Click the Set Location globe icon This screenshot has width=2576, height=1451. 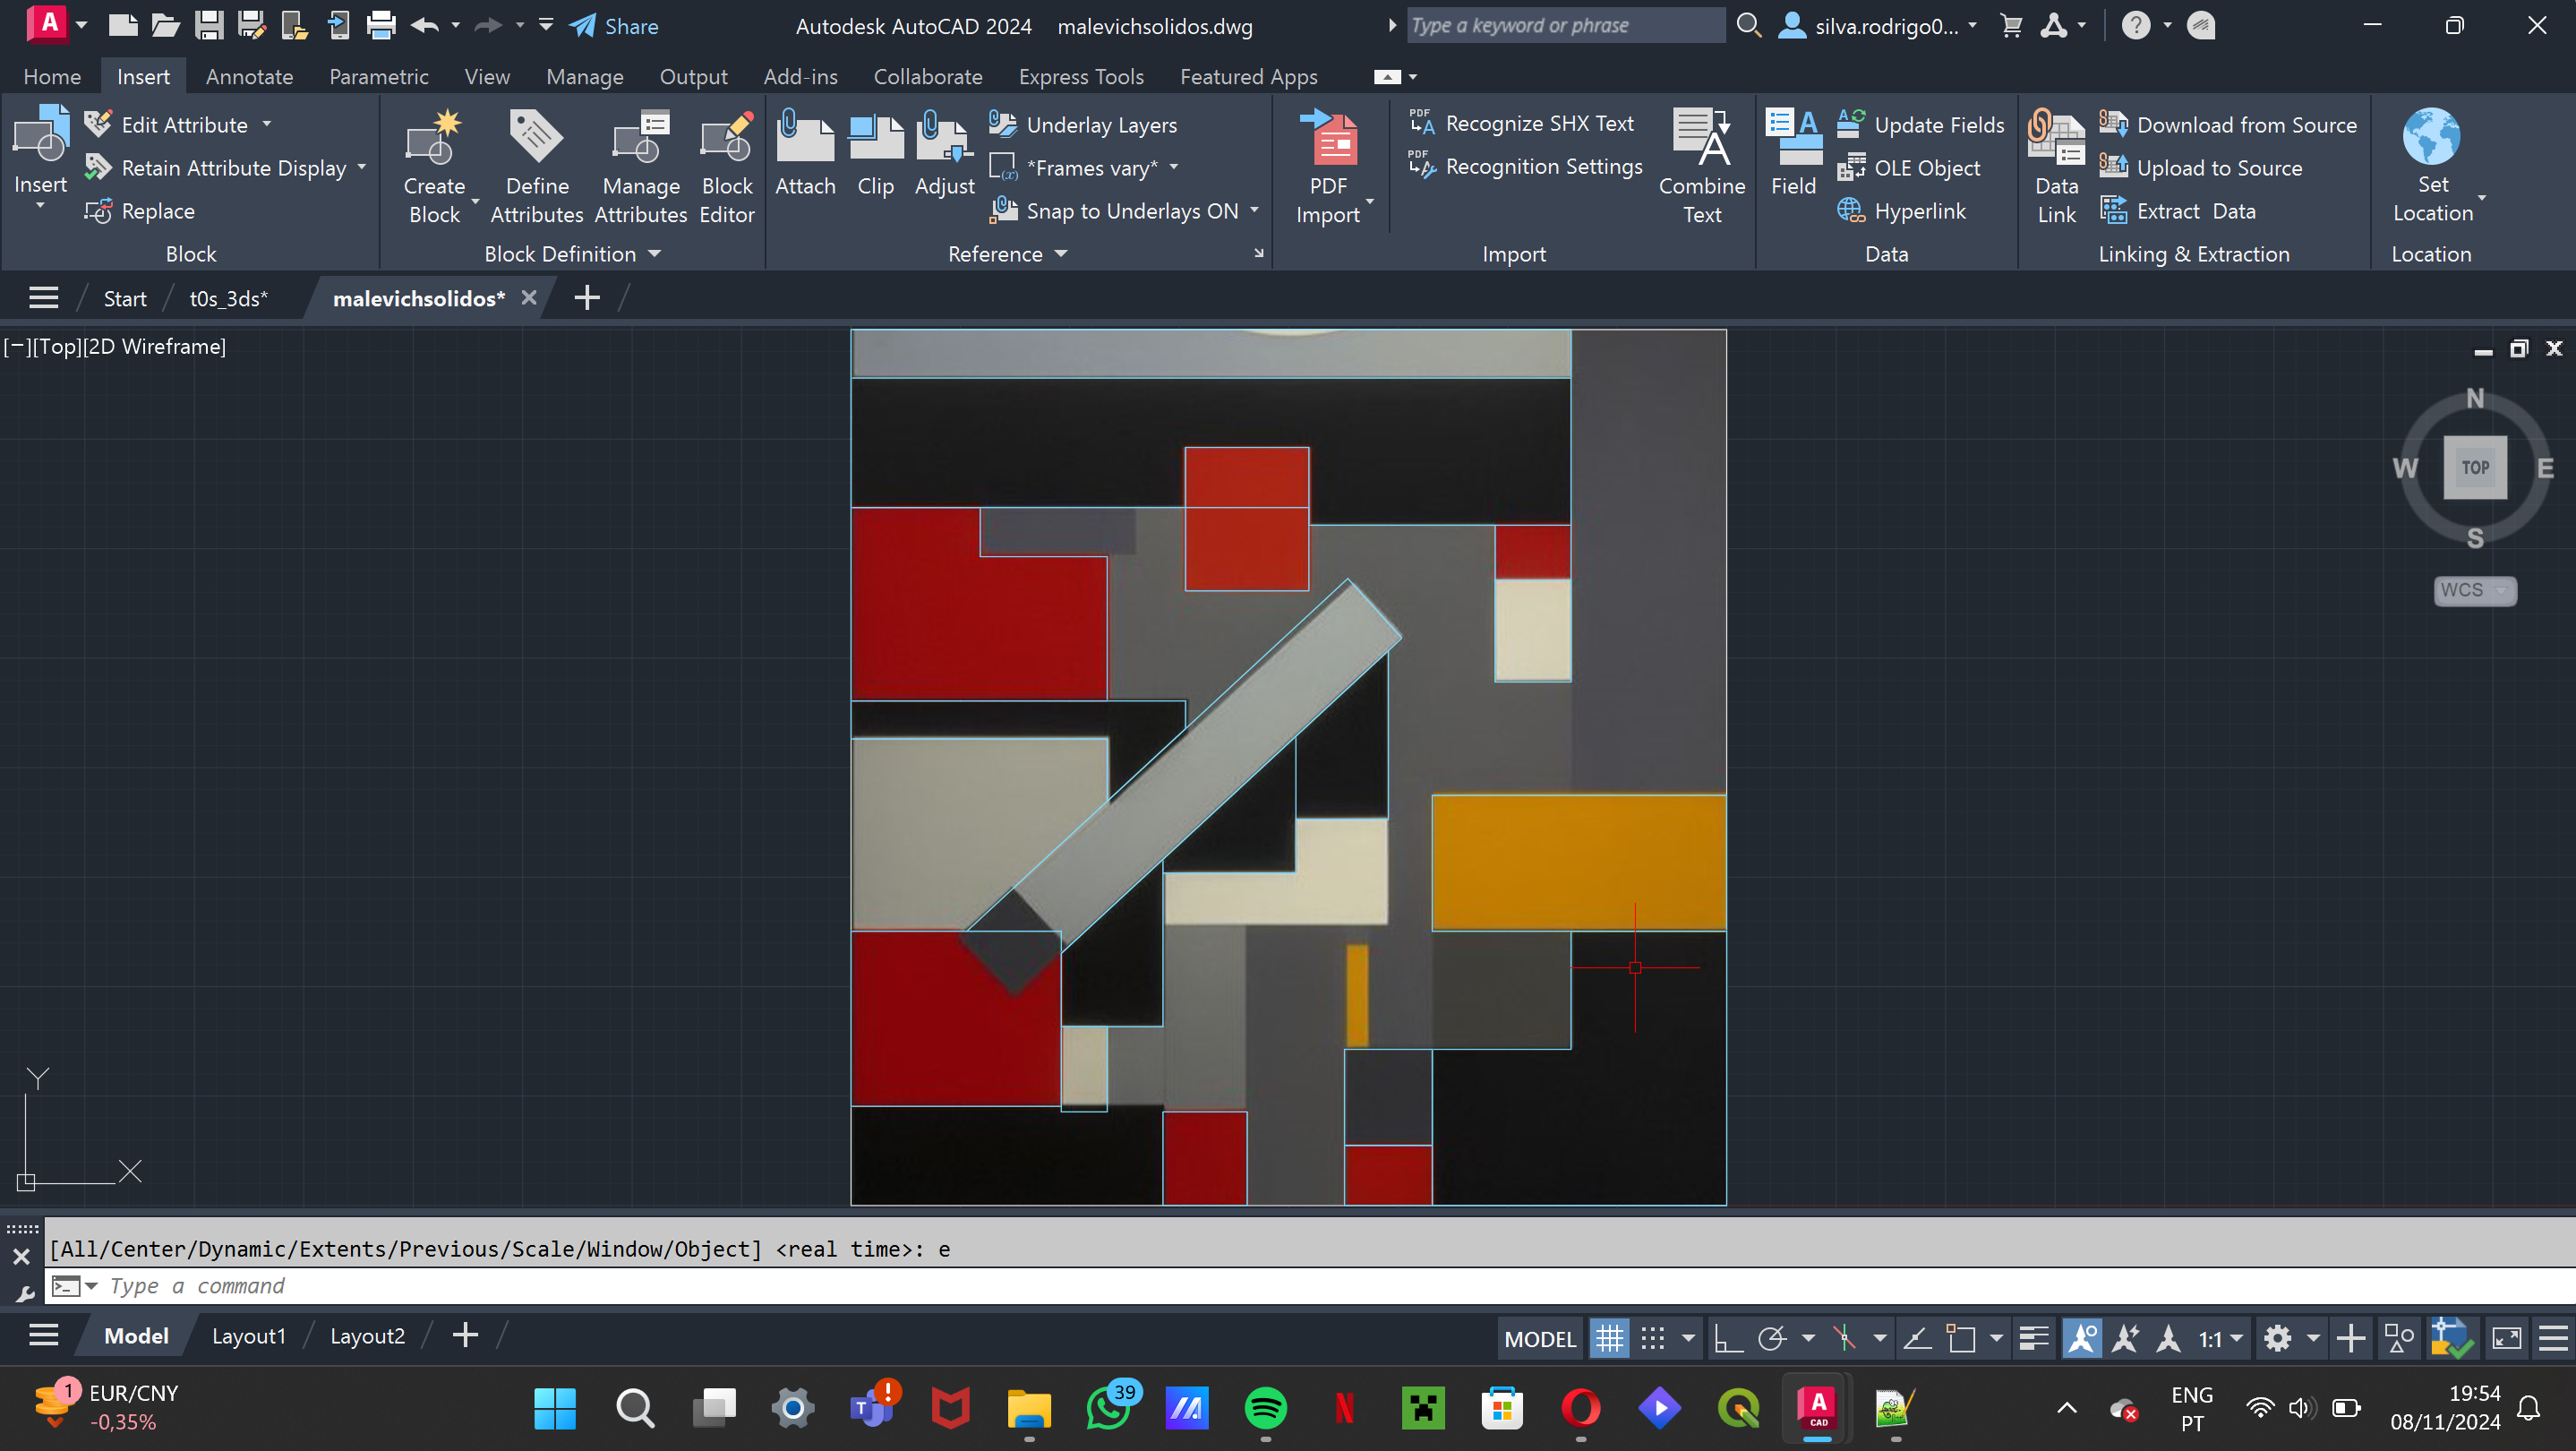point(2432,137)
